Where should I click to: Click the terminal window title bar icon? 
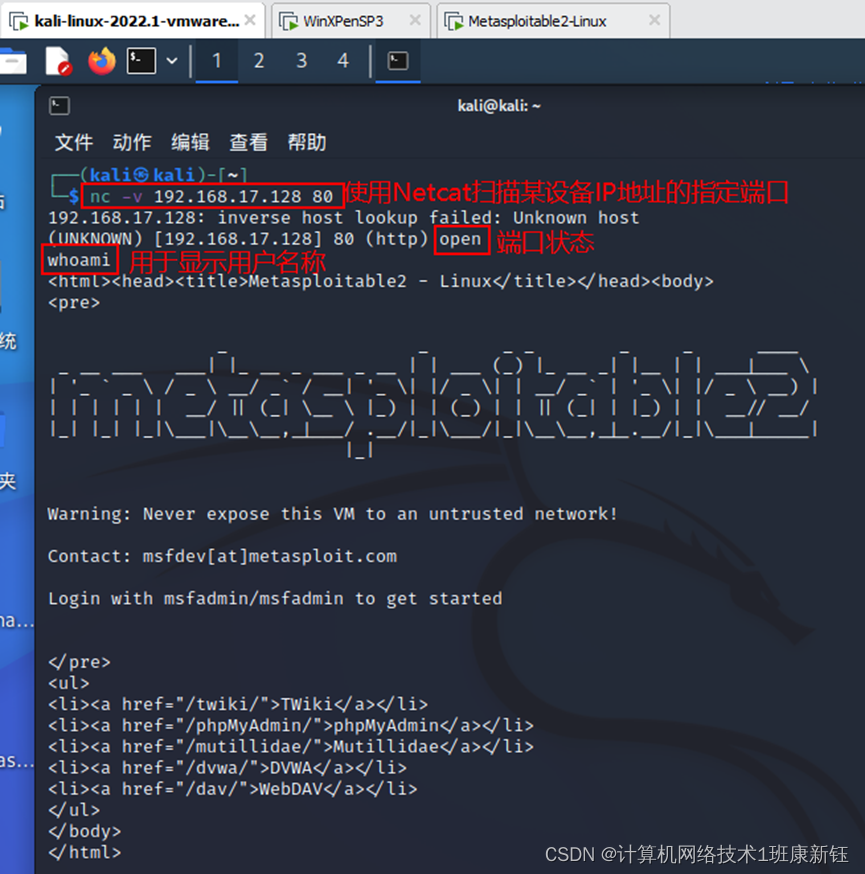(59, 105)
